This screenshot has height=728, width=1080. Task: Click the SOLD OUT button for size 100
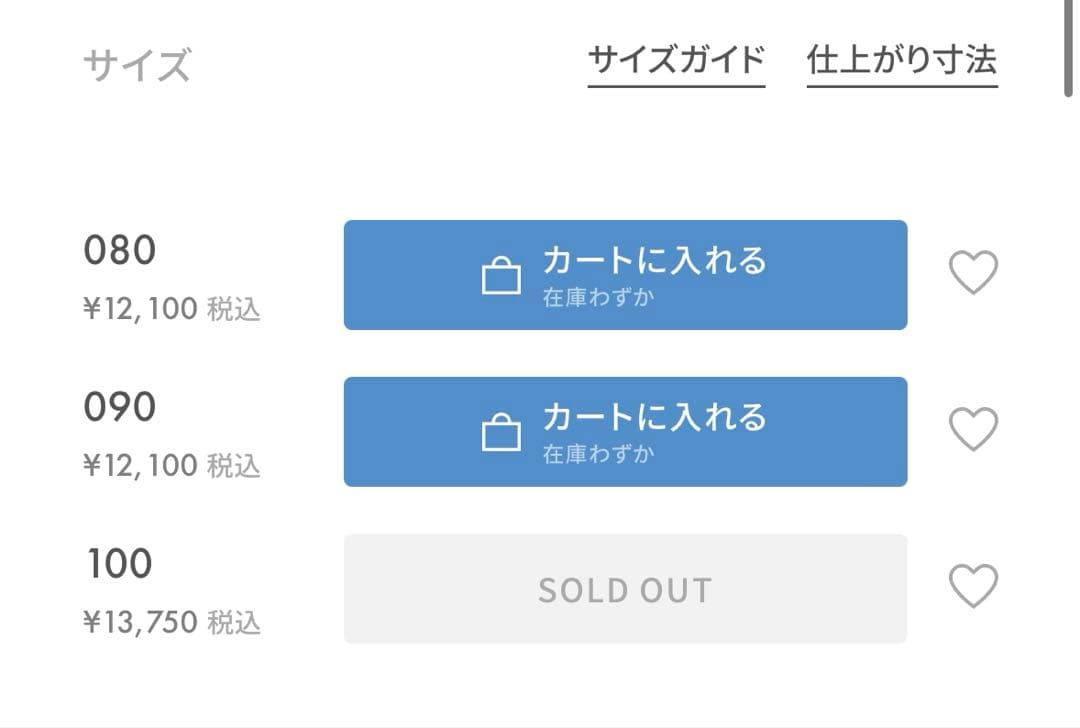pyautogui.click(x=625, y=589)
